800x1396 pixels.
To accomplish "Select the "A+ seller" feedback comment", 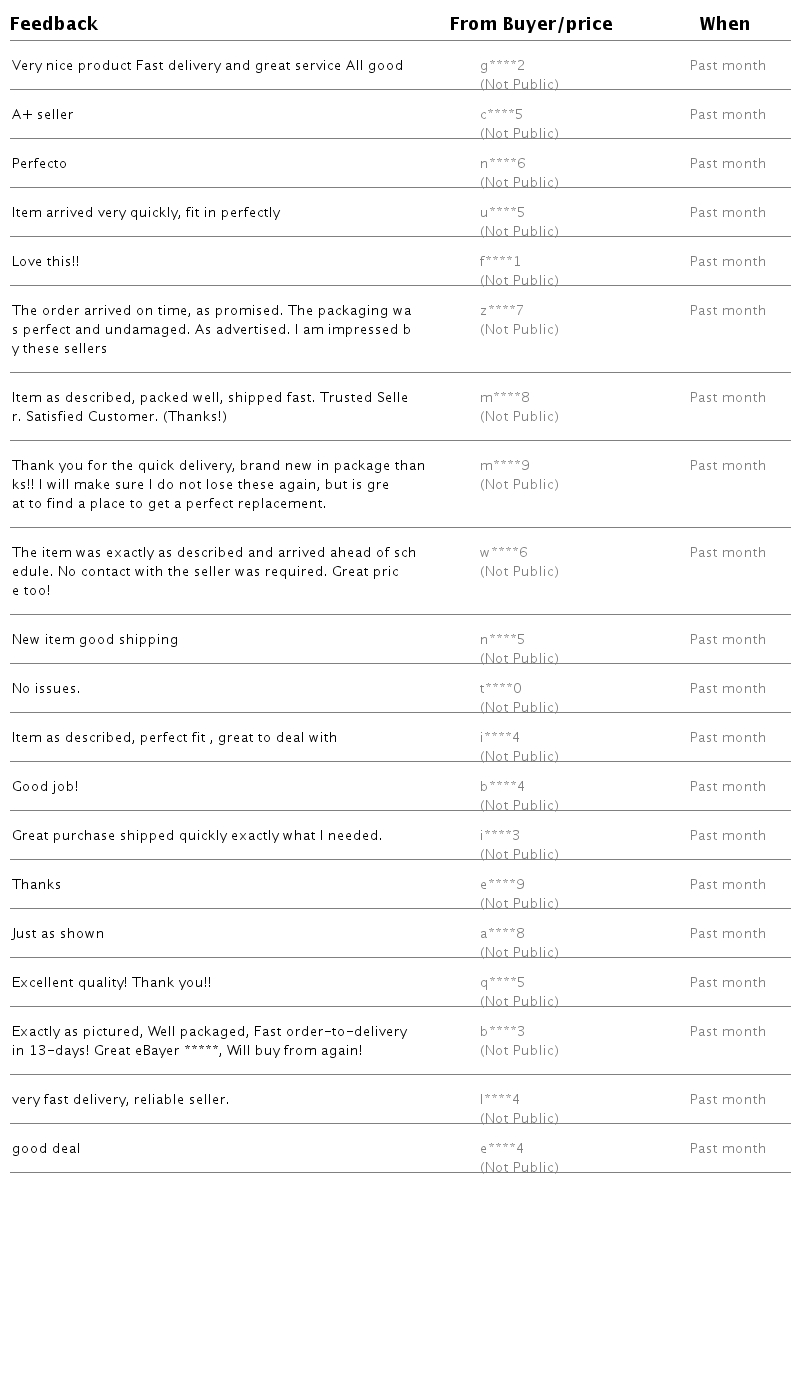I will click(43, 115).
